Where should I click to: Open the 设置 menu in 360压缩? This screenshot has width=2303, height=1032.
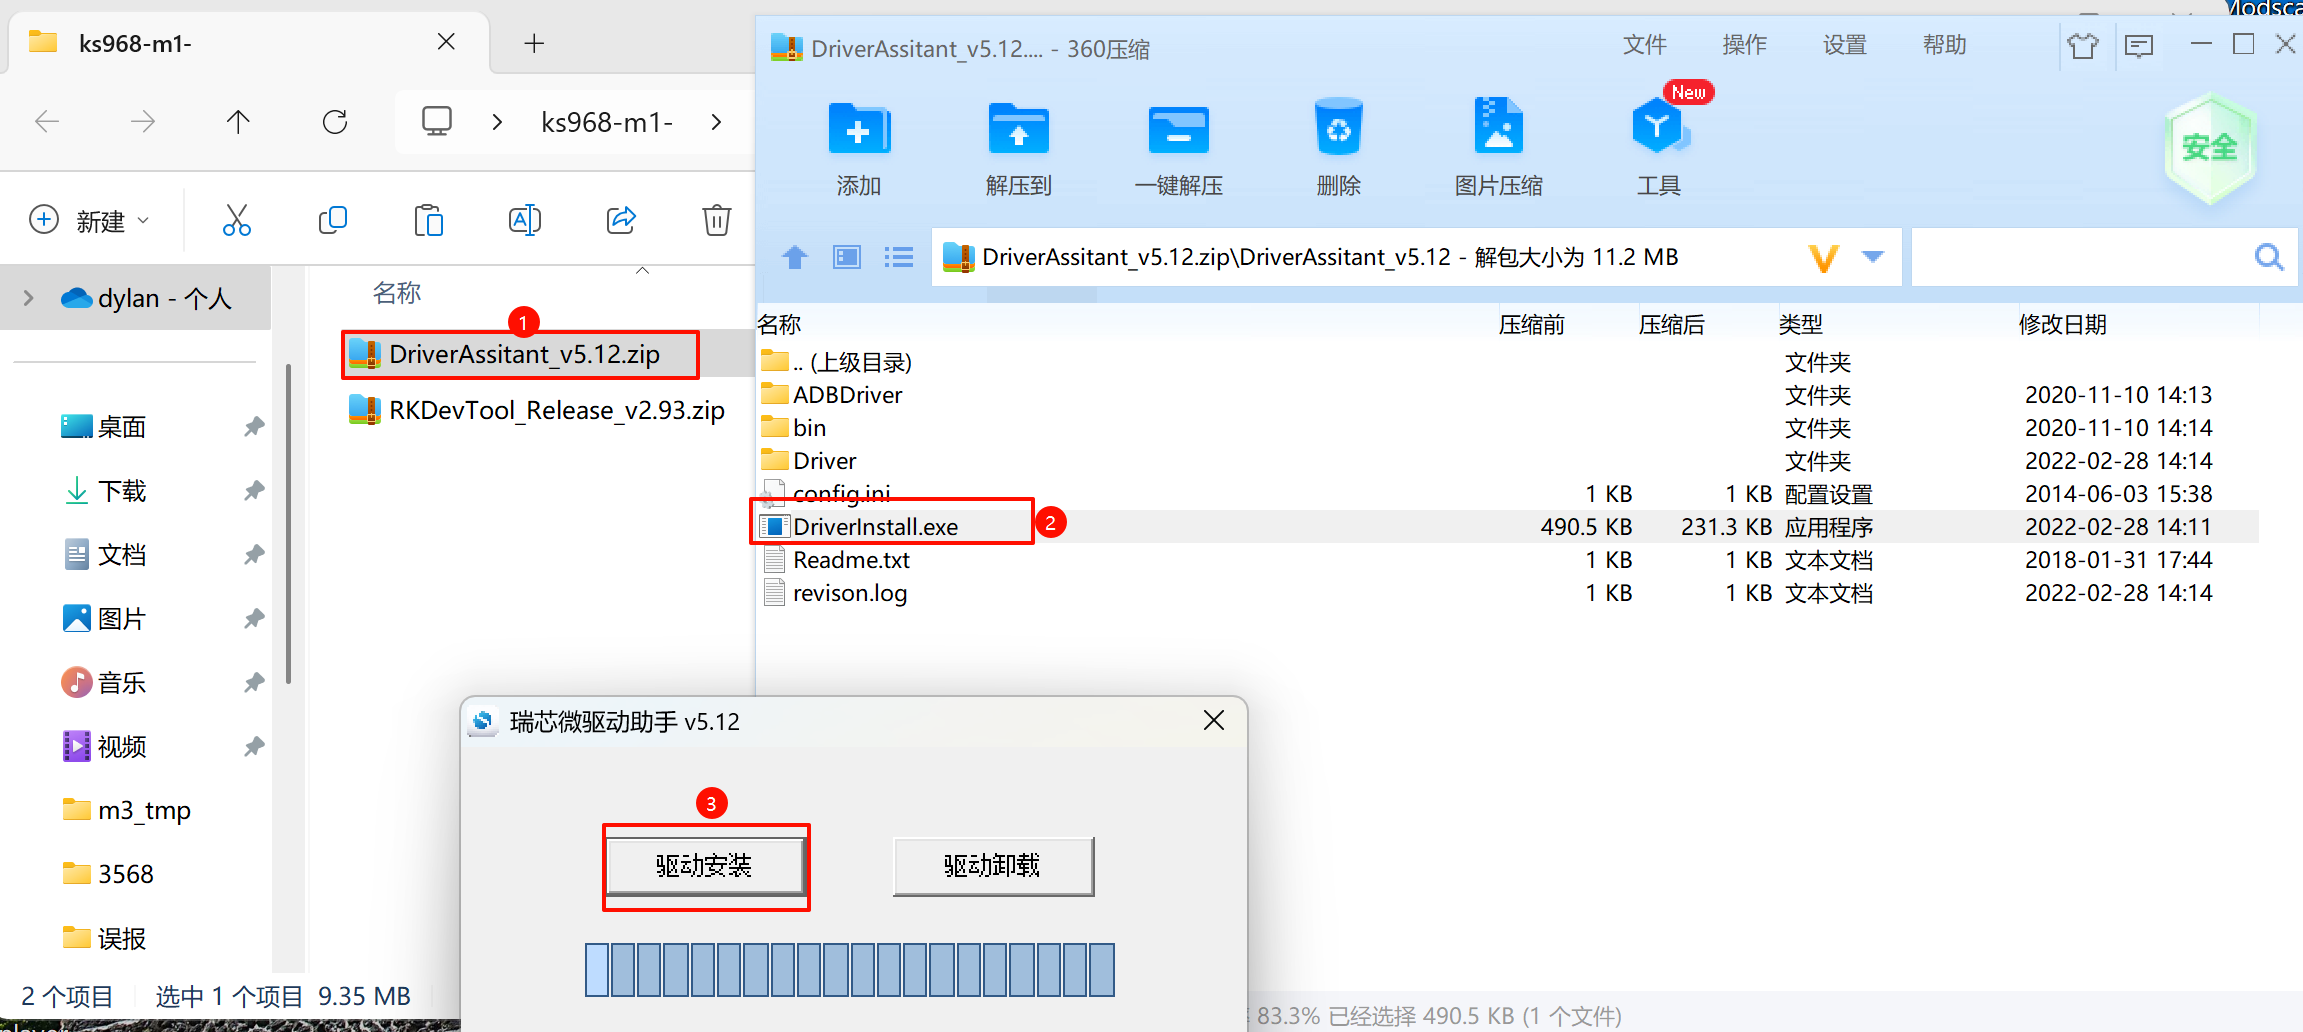click(1845, 45)
